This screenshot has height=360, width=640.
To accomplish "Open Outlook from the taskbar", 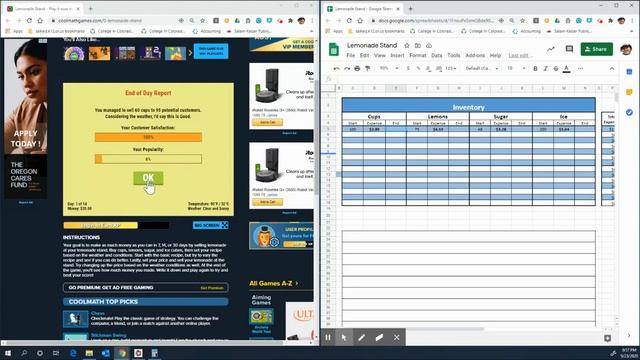I will pos(105,353).
